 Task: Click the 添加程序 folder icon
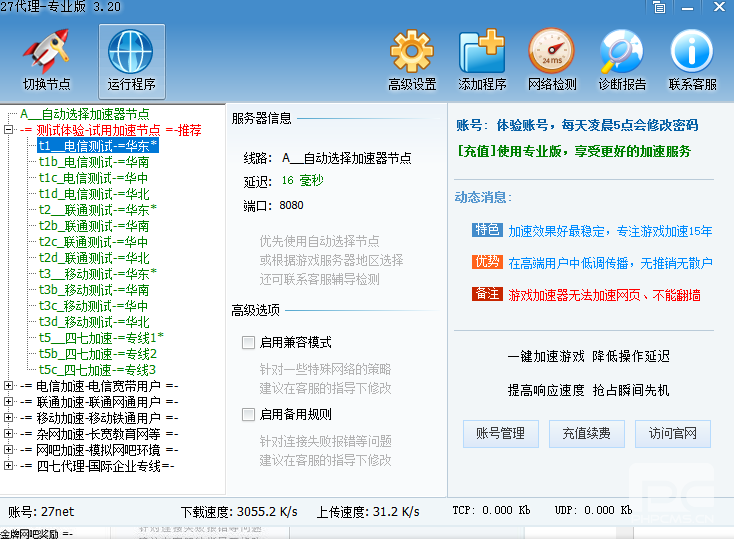pyautogui.click(x=481, y=52)
